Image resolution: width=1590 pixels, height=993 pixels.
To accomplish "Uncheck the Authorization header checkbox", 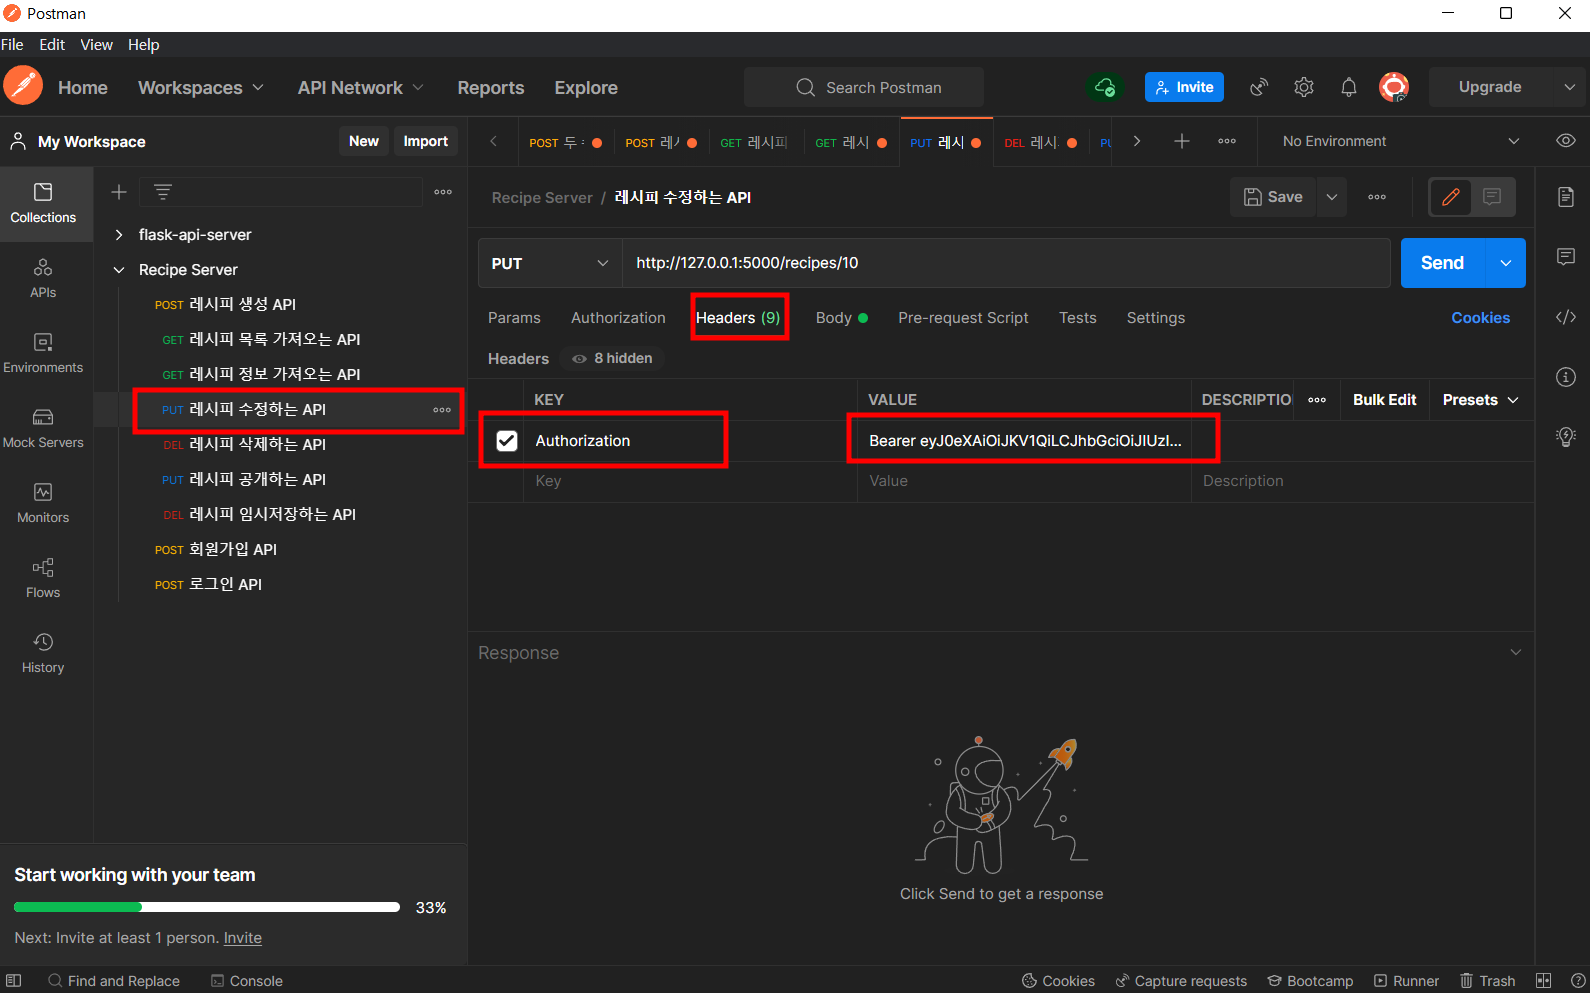I will coord(507,441).
